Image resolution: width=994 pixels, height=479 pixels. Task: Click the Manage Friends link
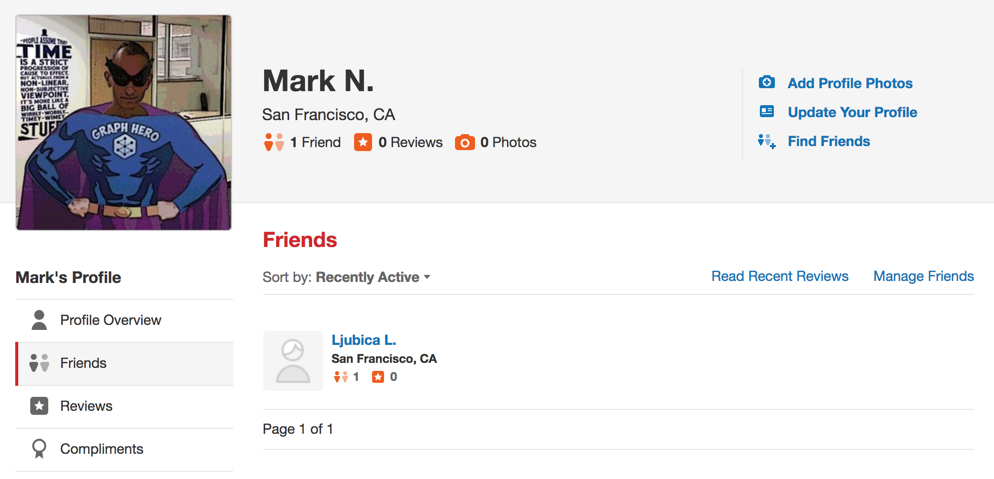click(923, 276)
